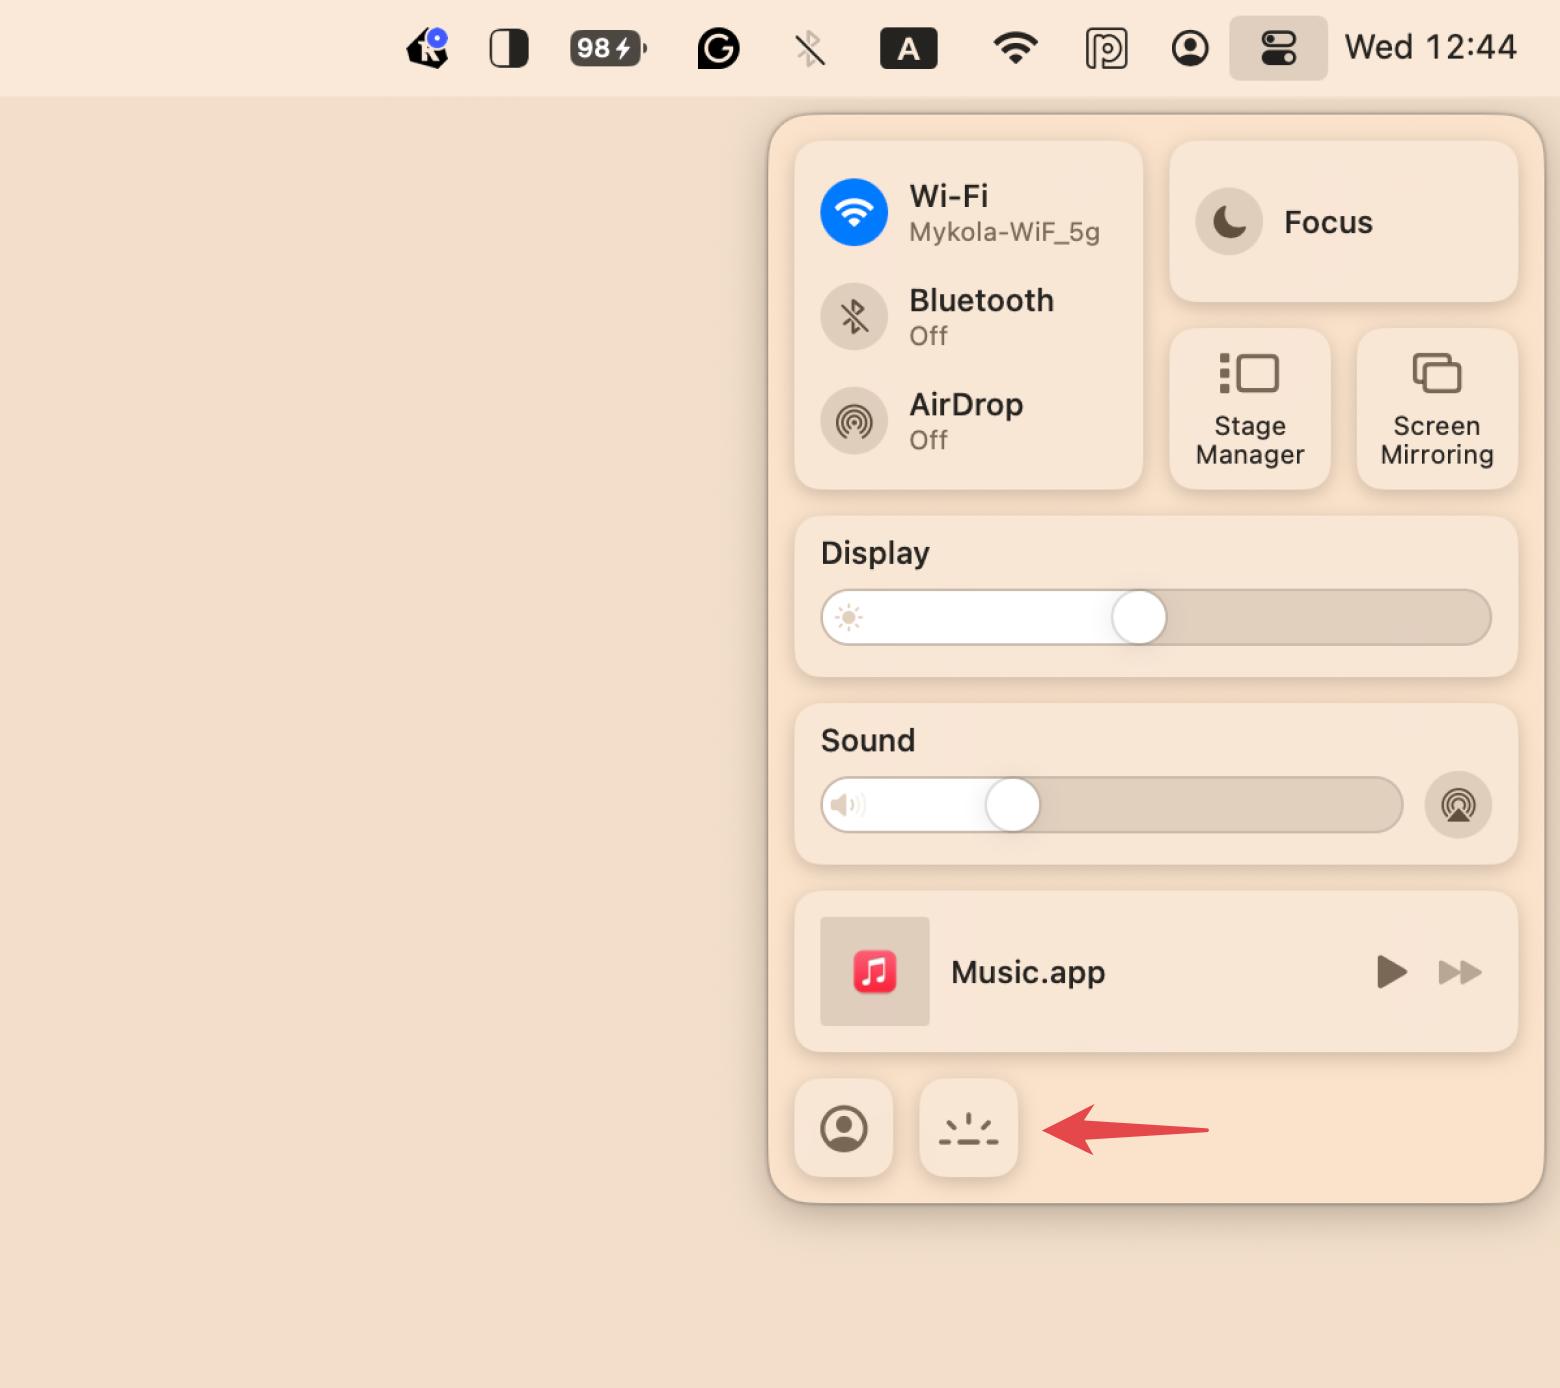The height and width of the screenshot is (1388, 1560).
Task: Click the Sound volume slider knob
Action: point(1012,805)
